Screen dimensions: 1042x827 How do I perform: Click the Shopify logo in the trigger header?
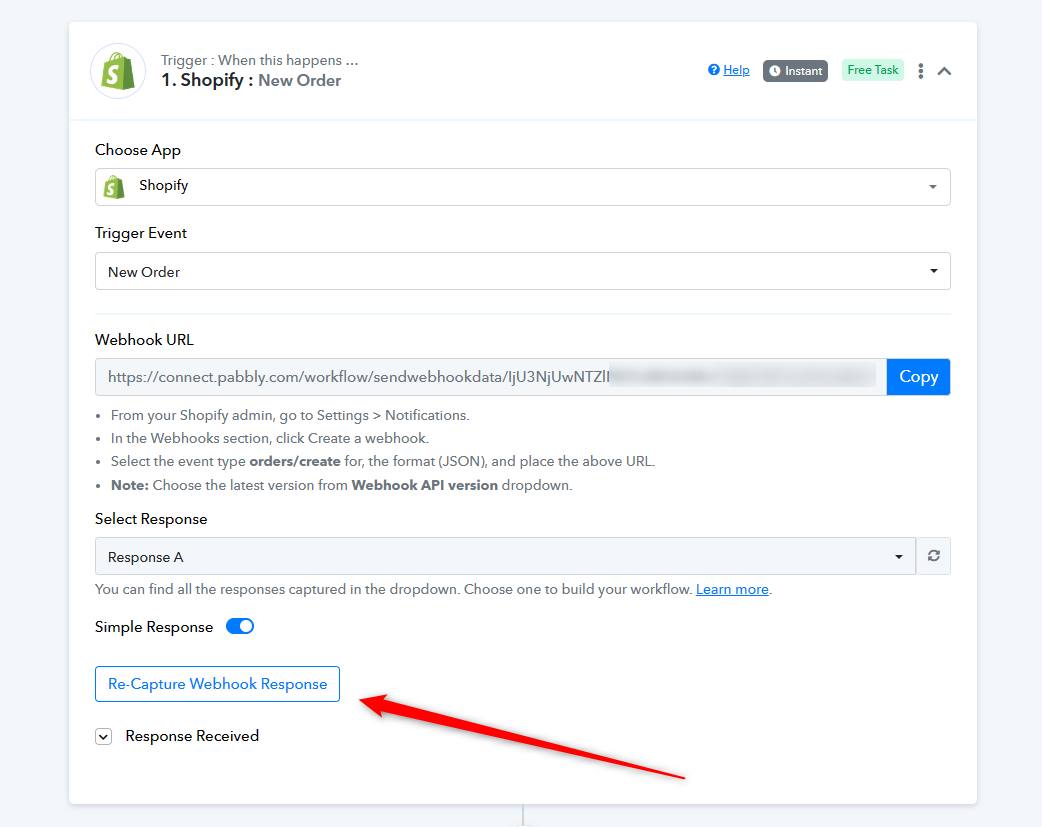coord(118,71)
